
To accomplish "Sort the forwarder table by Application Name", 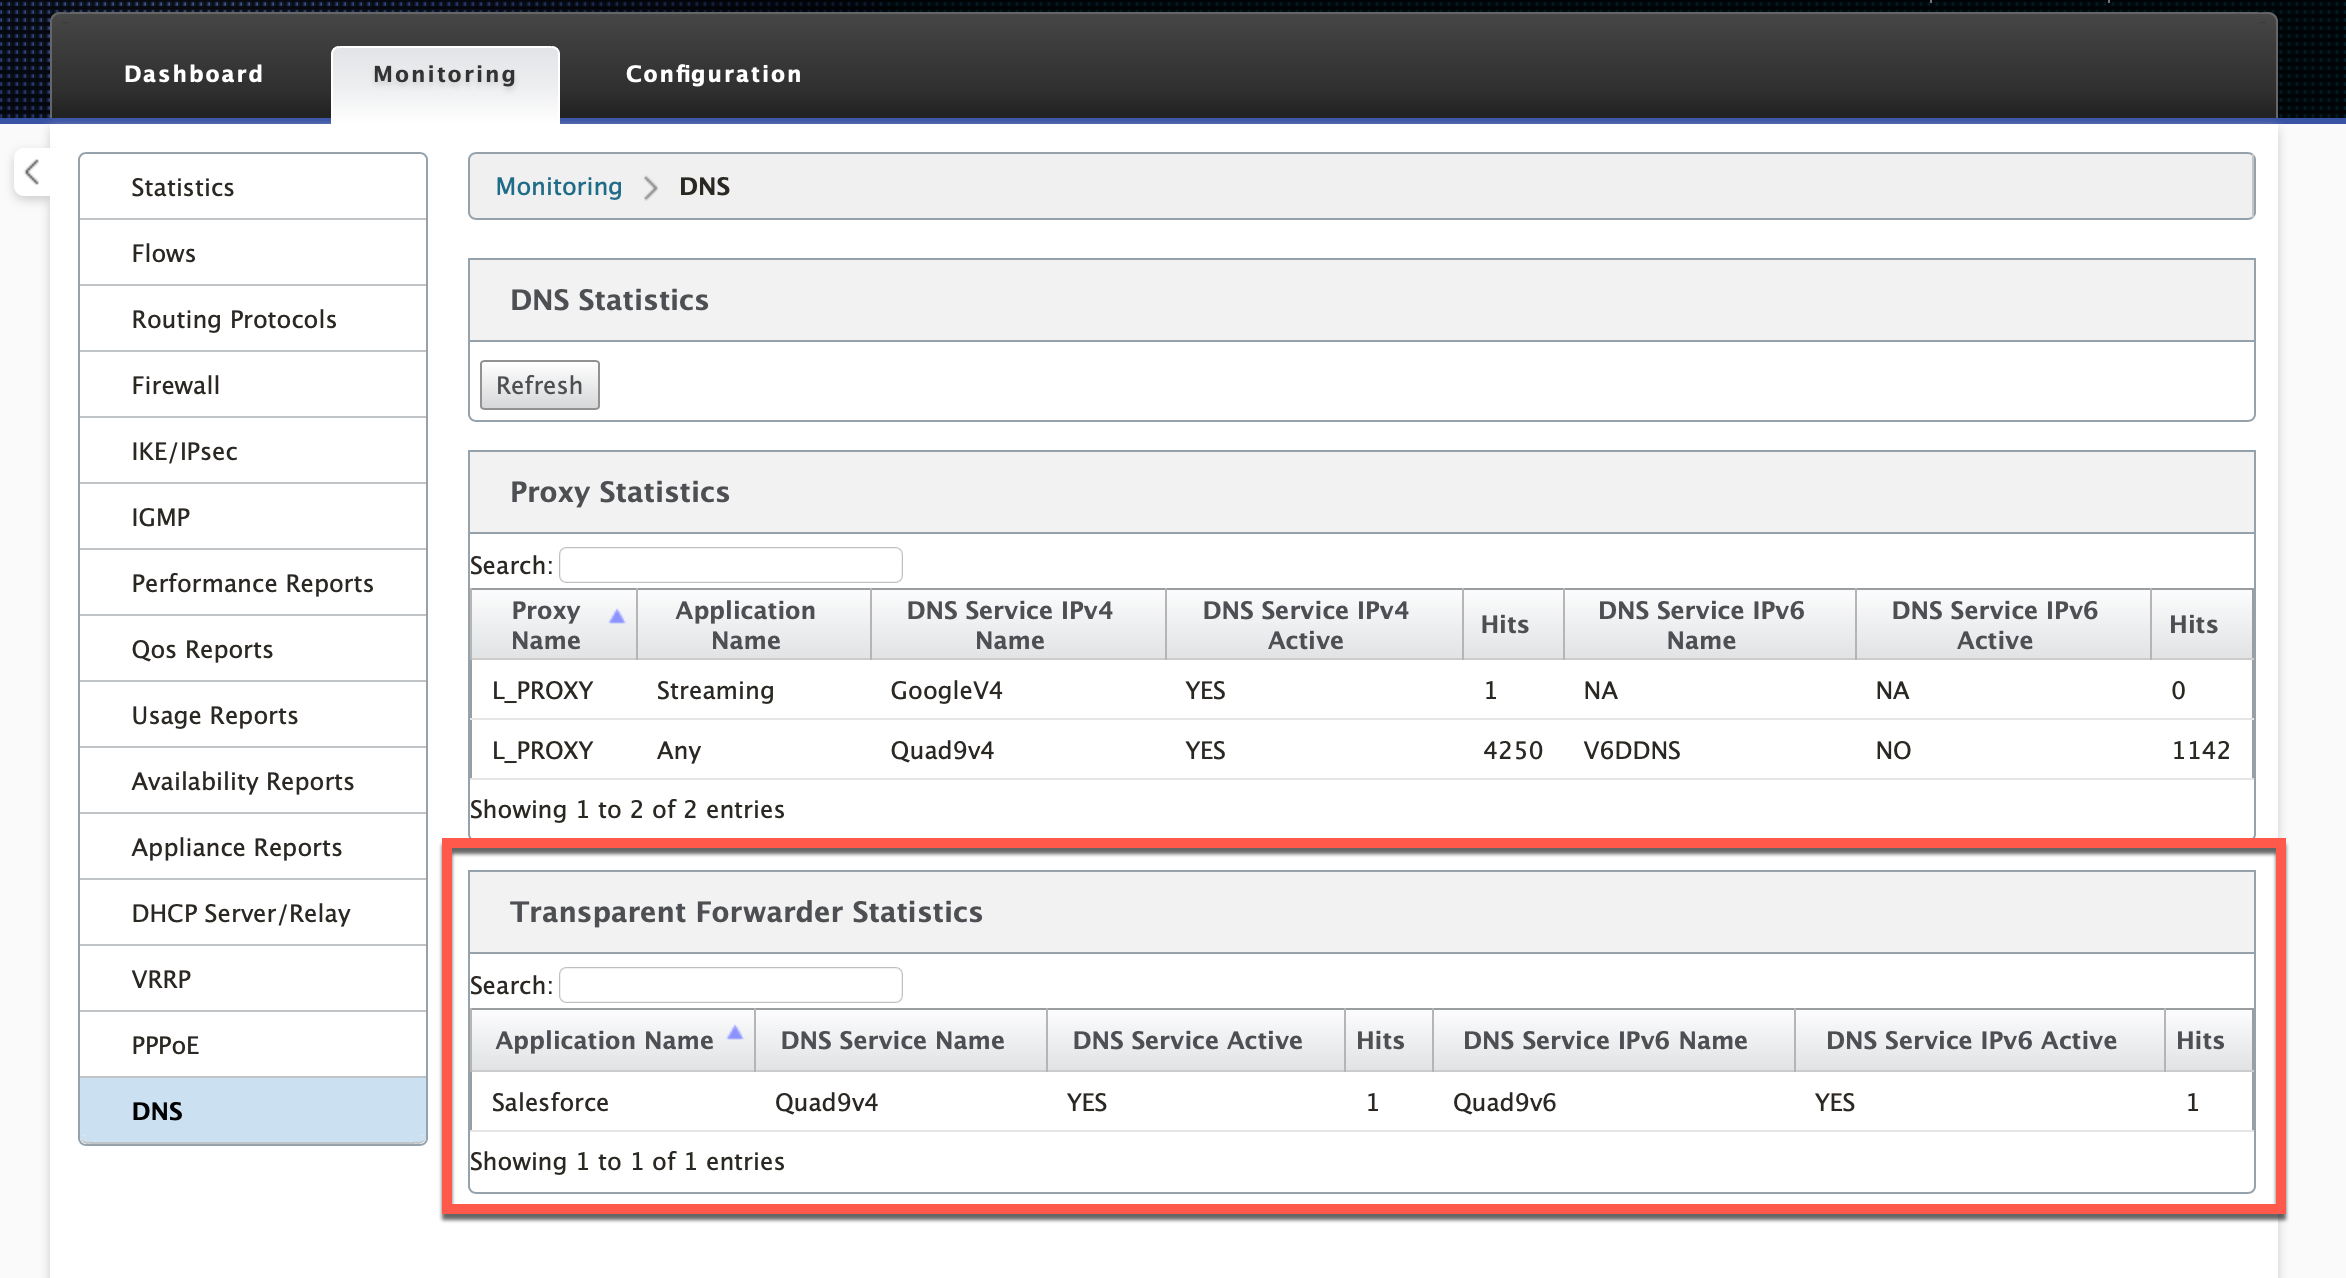I will pos(613,1040).
